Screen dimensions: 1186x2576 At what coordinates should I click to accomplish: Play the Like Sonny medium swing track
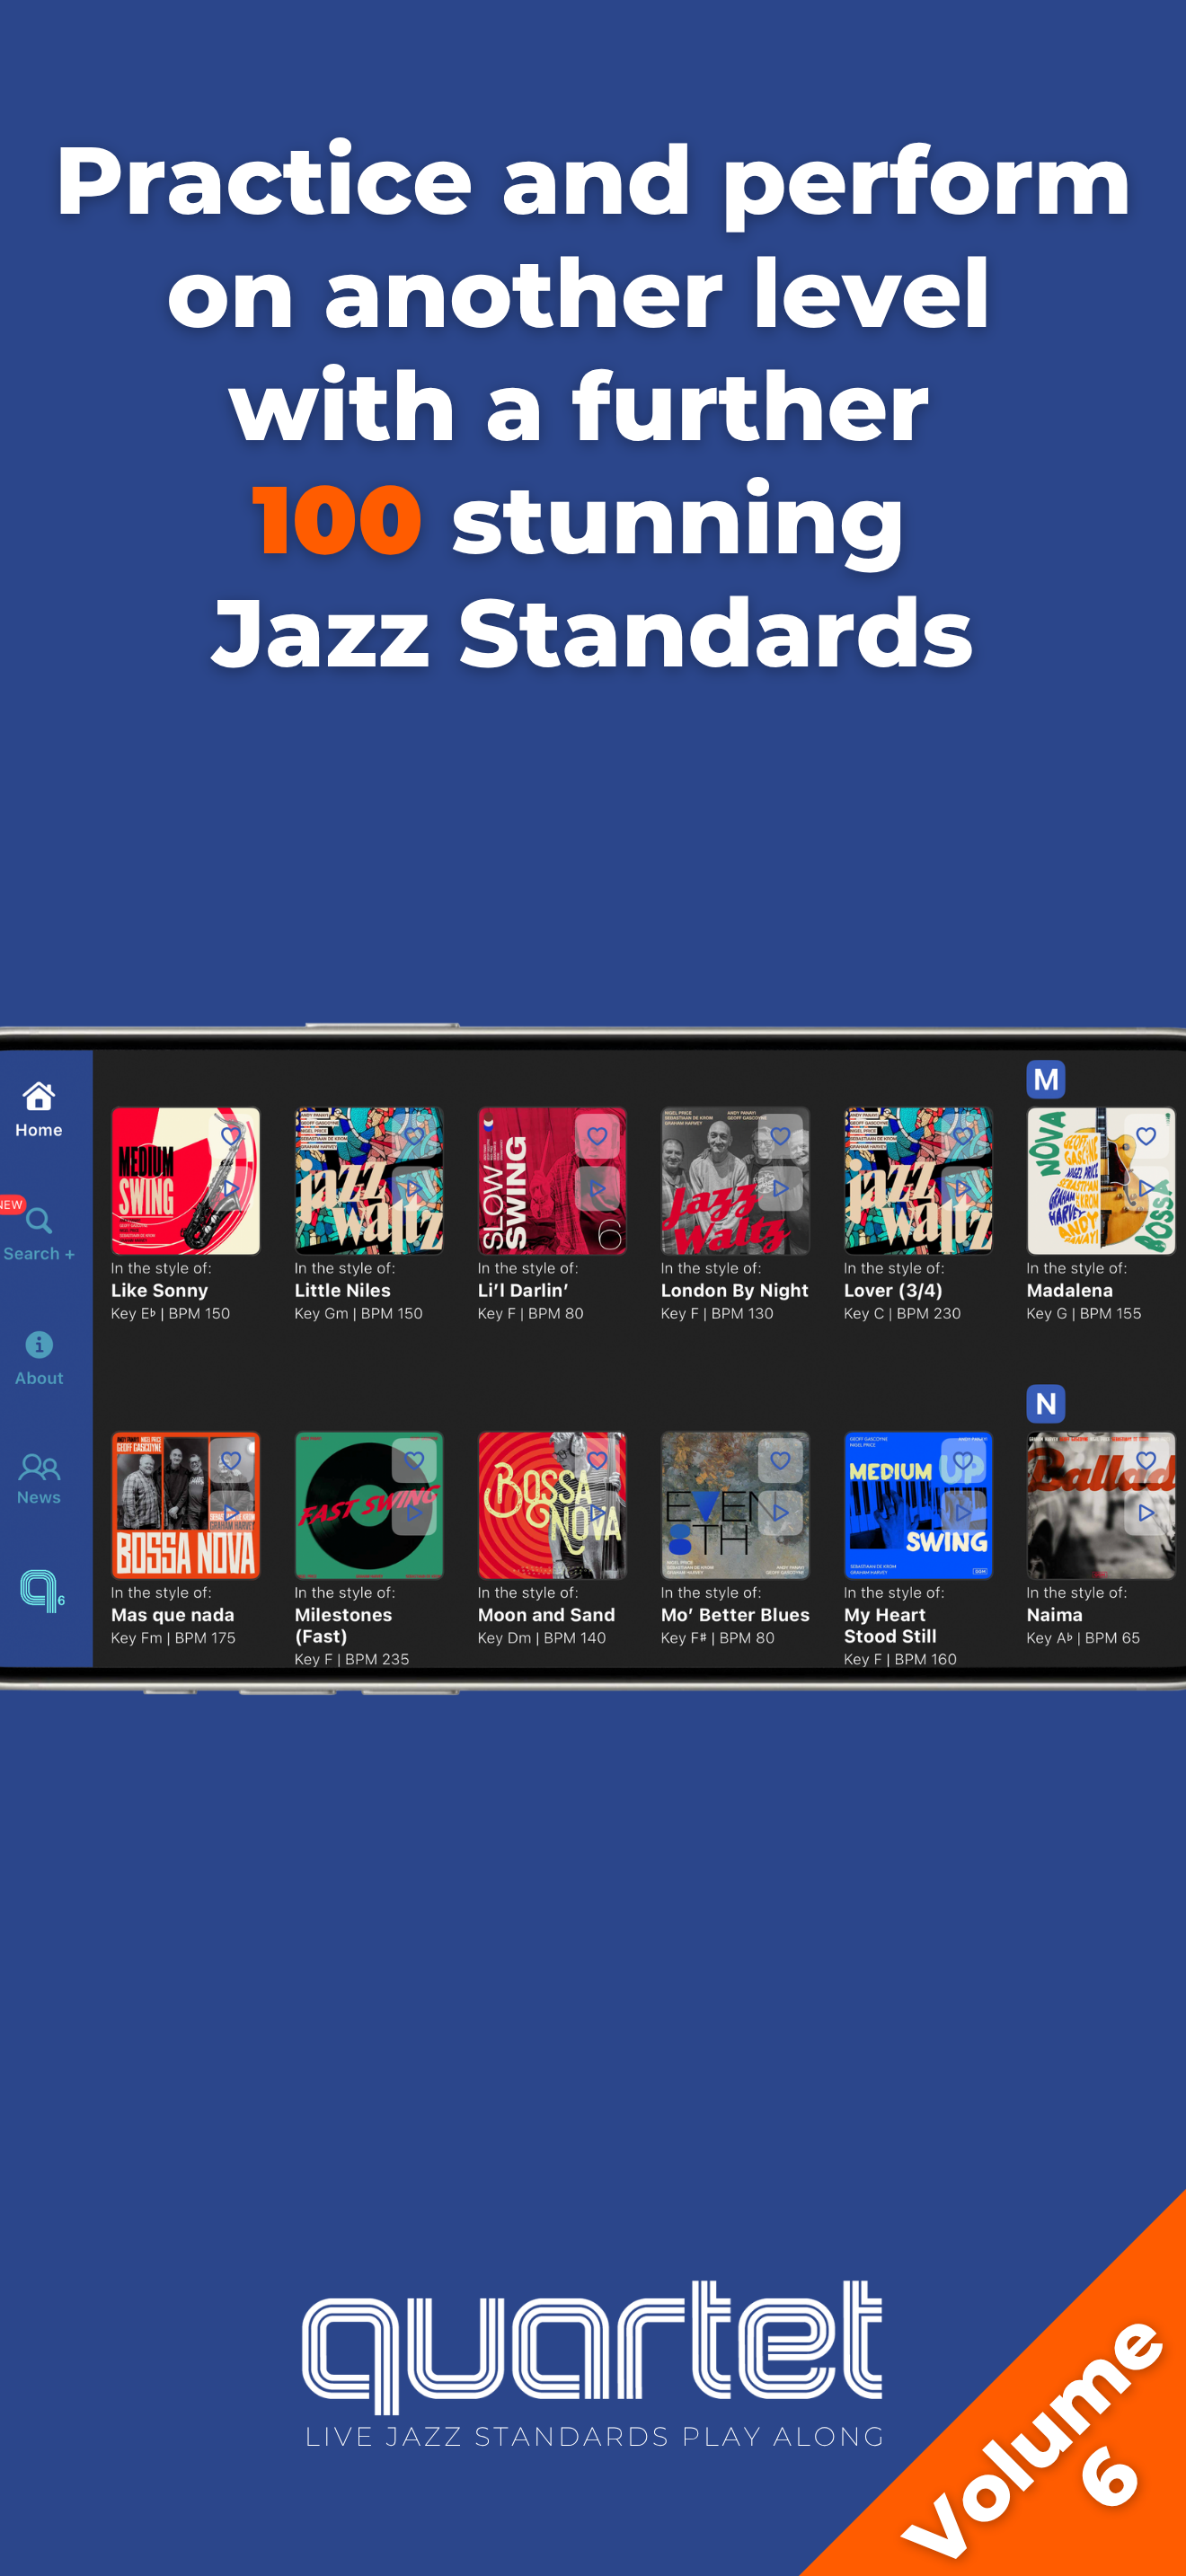(x=231, y=1189)
